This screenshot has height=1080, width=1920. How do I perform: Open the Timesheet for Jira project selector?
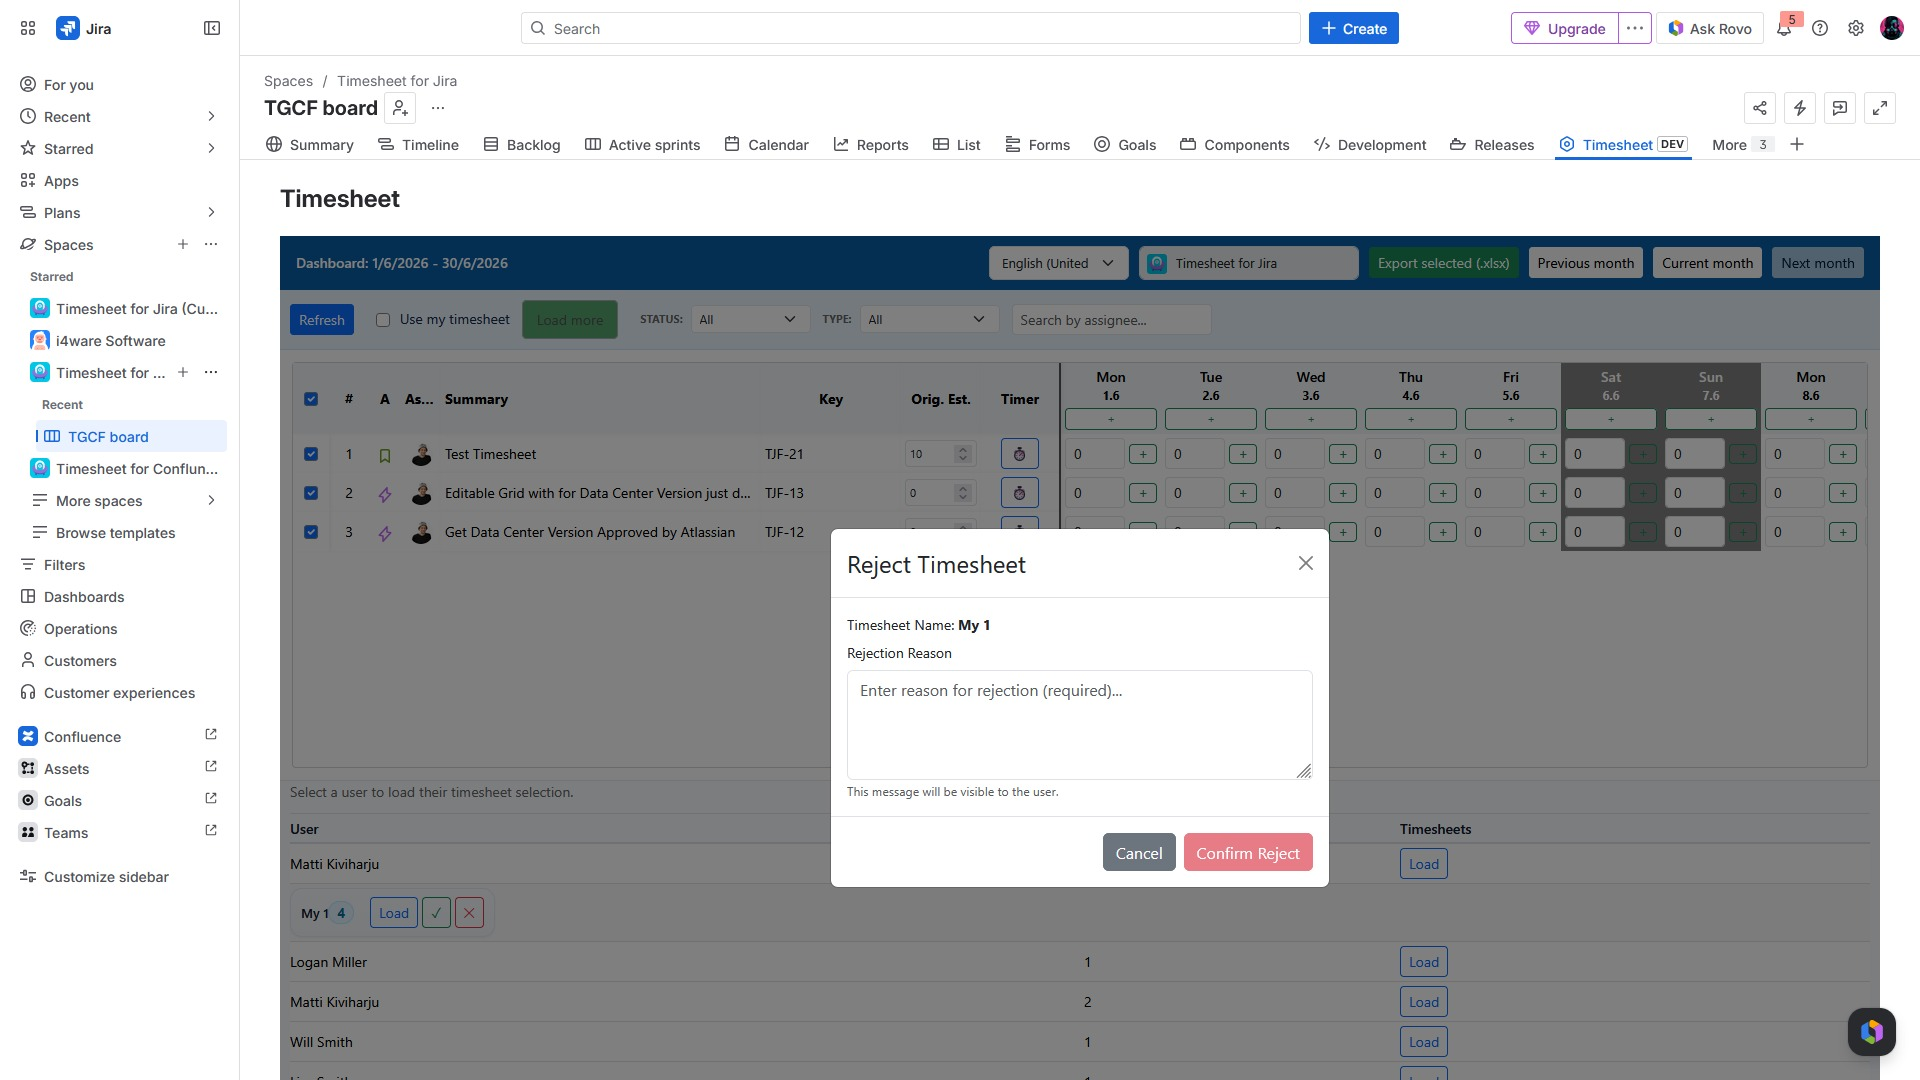point(1248,263)
